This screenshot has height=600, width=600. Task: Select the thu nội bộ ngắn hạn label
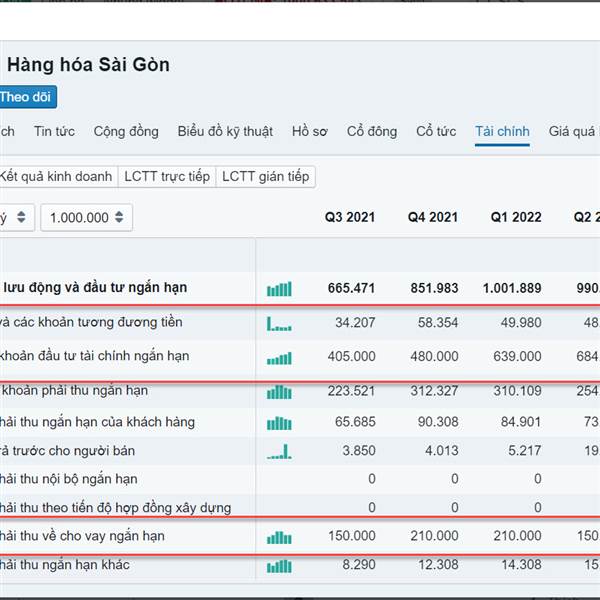click(x=68, y=479)
